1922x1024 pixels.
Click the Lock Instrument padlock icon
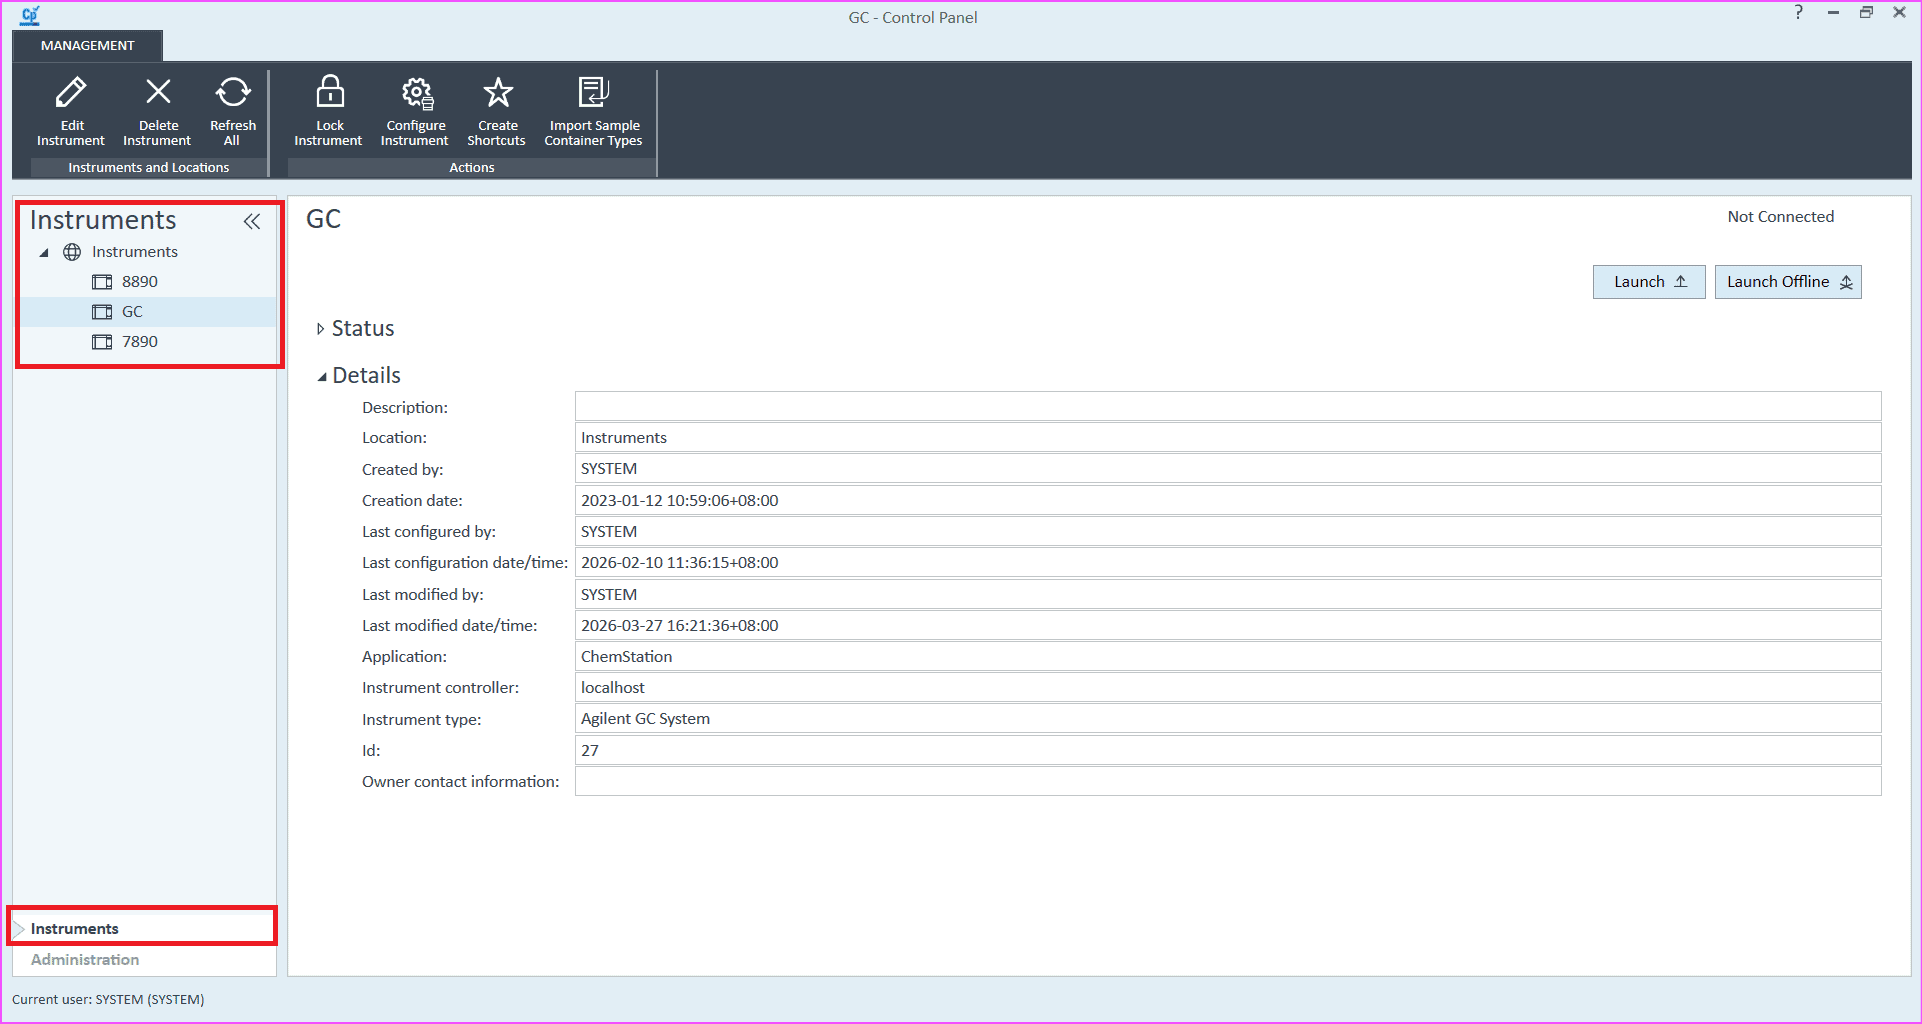(330, 91)
